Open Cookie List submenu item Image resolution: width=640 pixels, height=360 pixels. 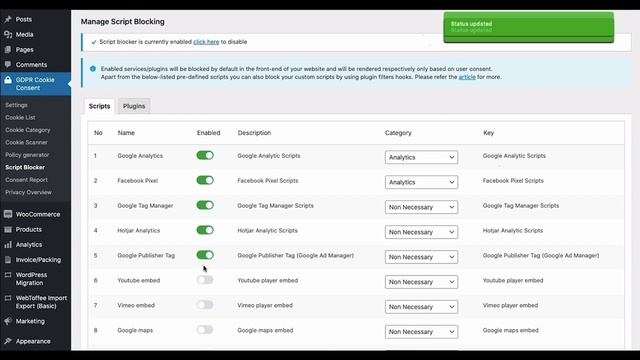click(20, 118)
